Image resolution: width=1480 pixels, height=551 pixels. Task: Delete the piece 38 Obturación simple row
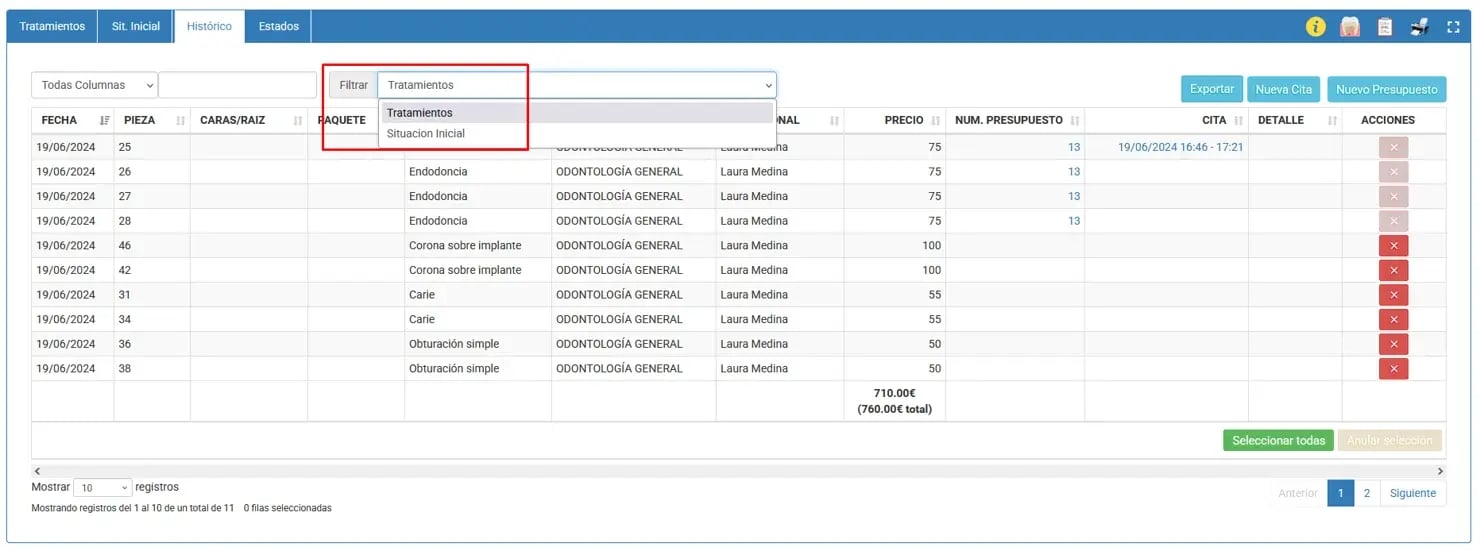coord(1393,369)
